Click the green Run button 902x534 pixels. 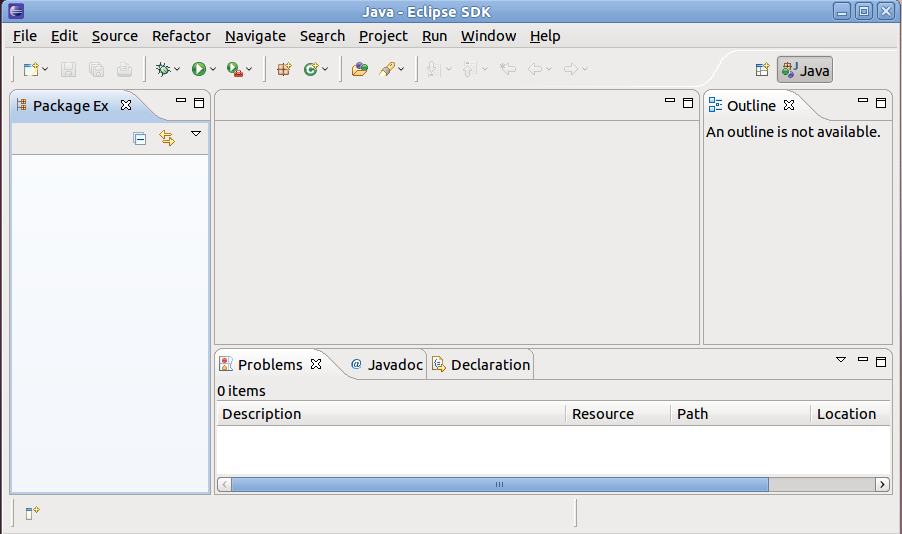(198, 70)
